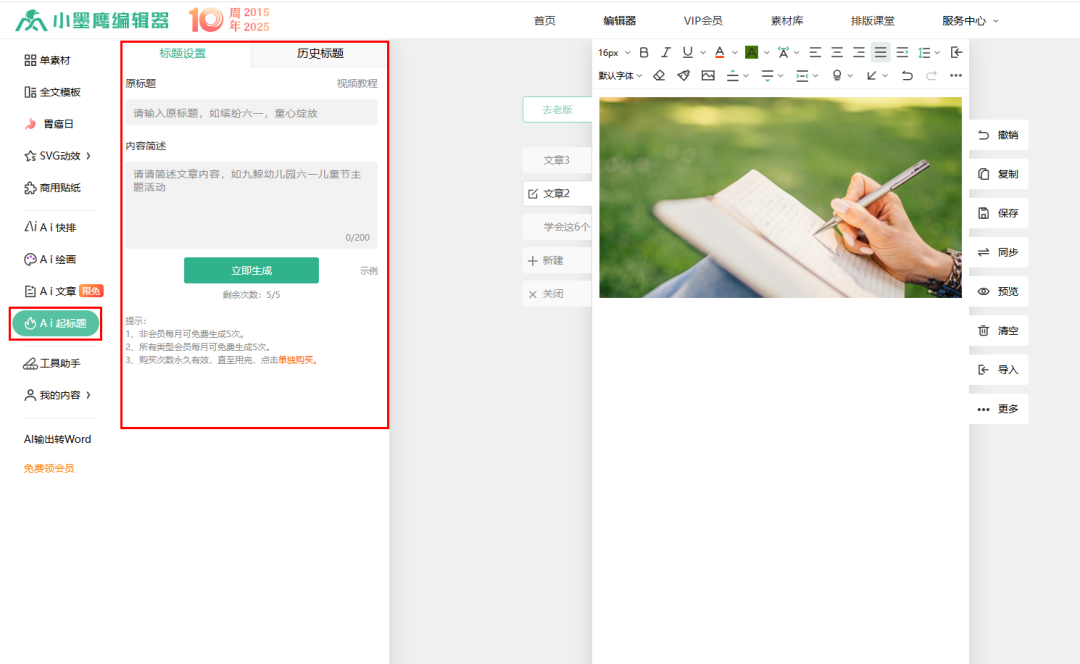Toggle underline formatting

point(687,52)
